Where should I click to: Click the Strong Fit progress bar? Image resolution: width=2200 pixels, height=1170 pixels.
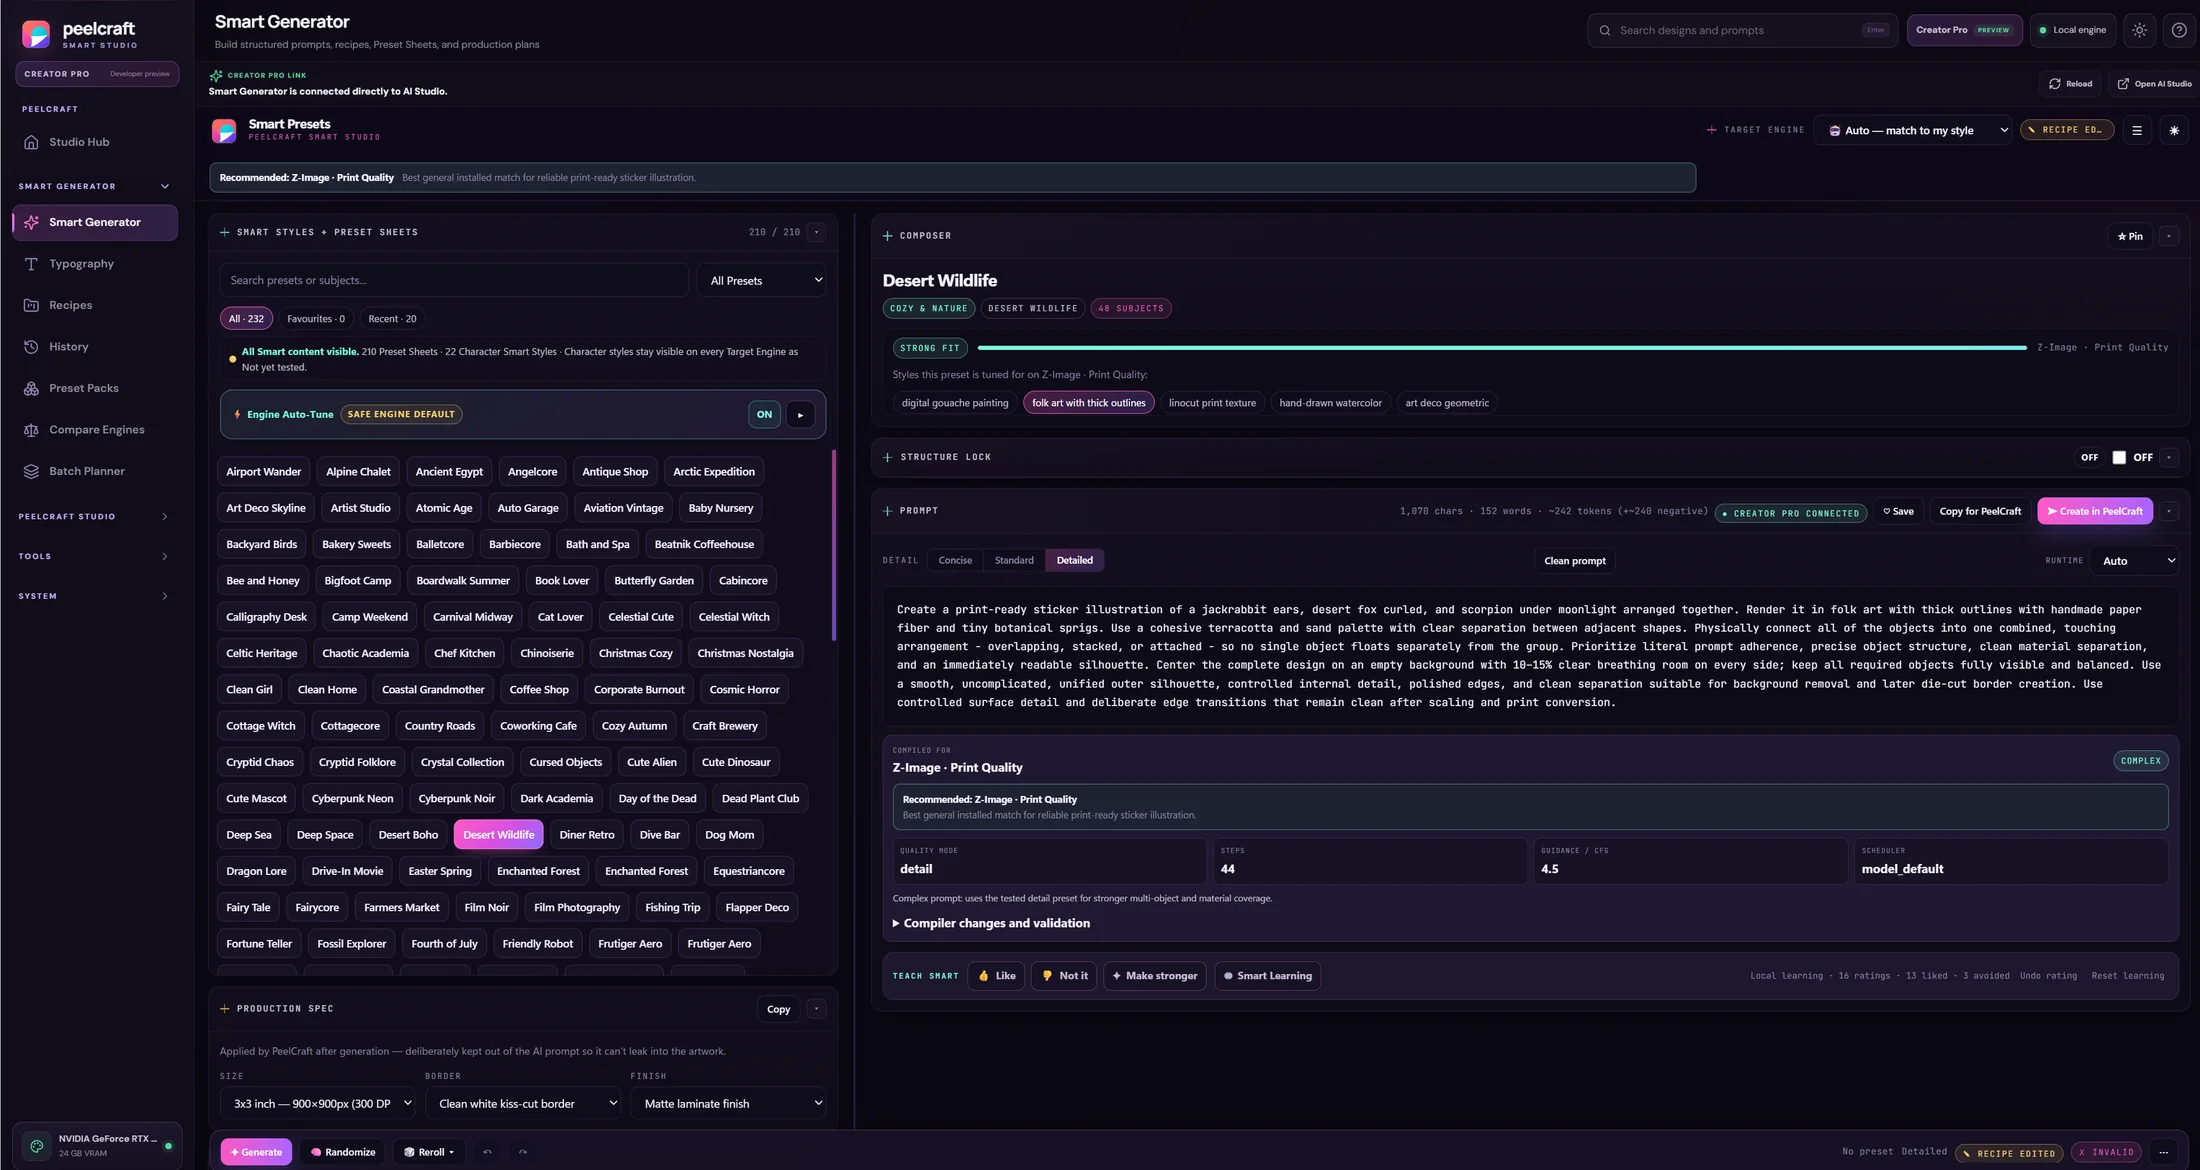coord(1502,348)
